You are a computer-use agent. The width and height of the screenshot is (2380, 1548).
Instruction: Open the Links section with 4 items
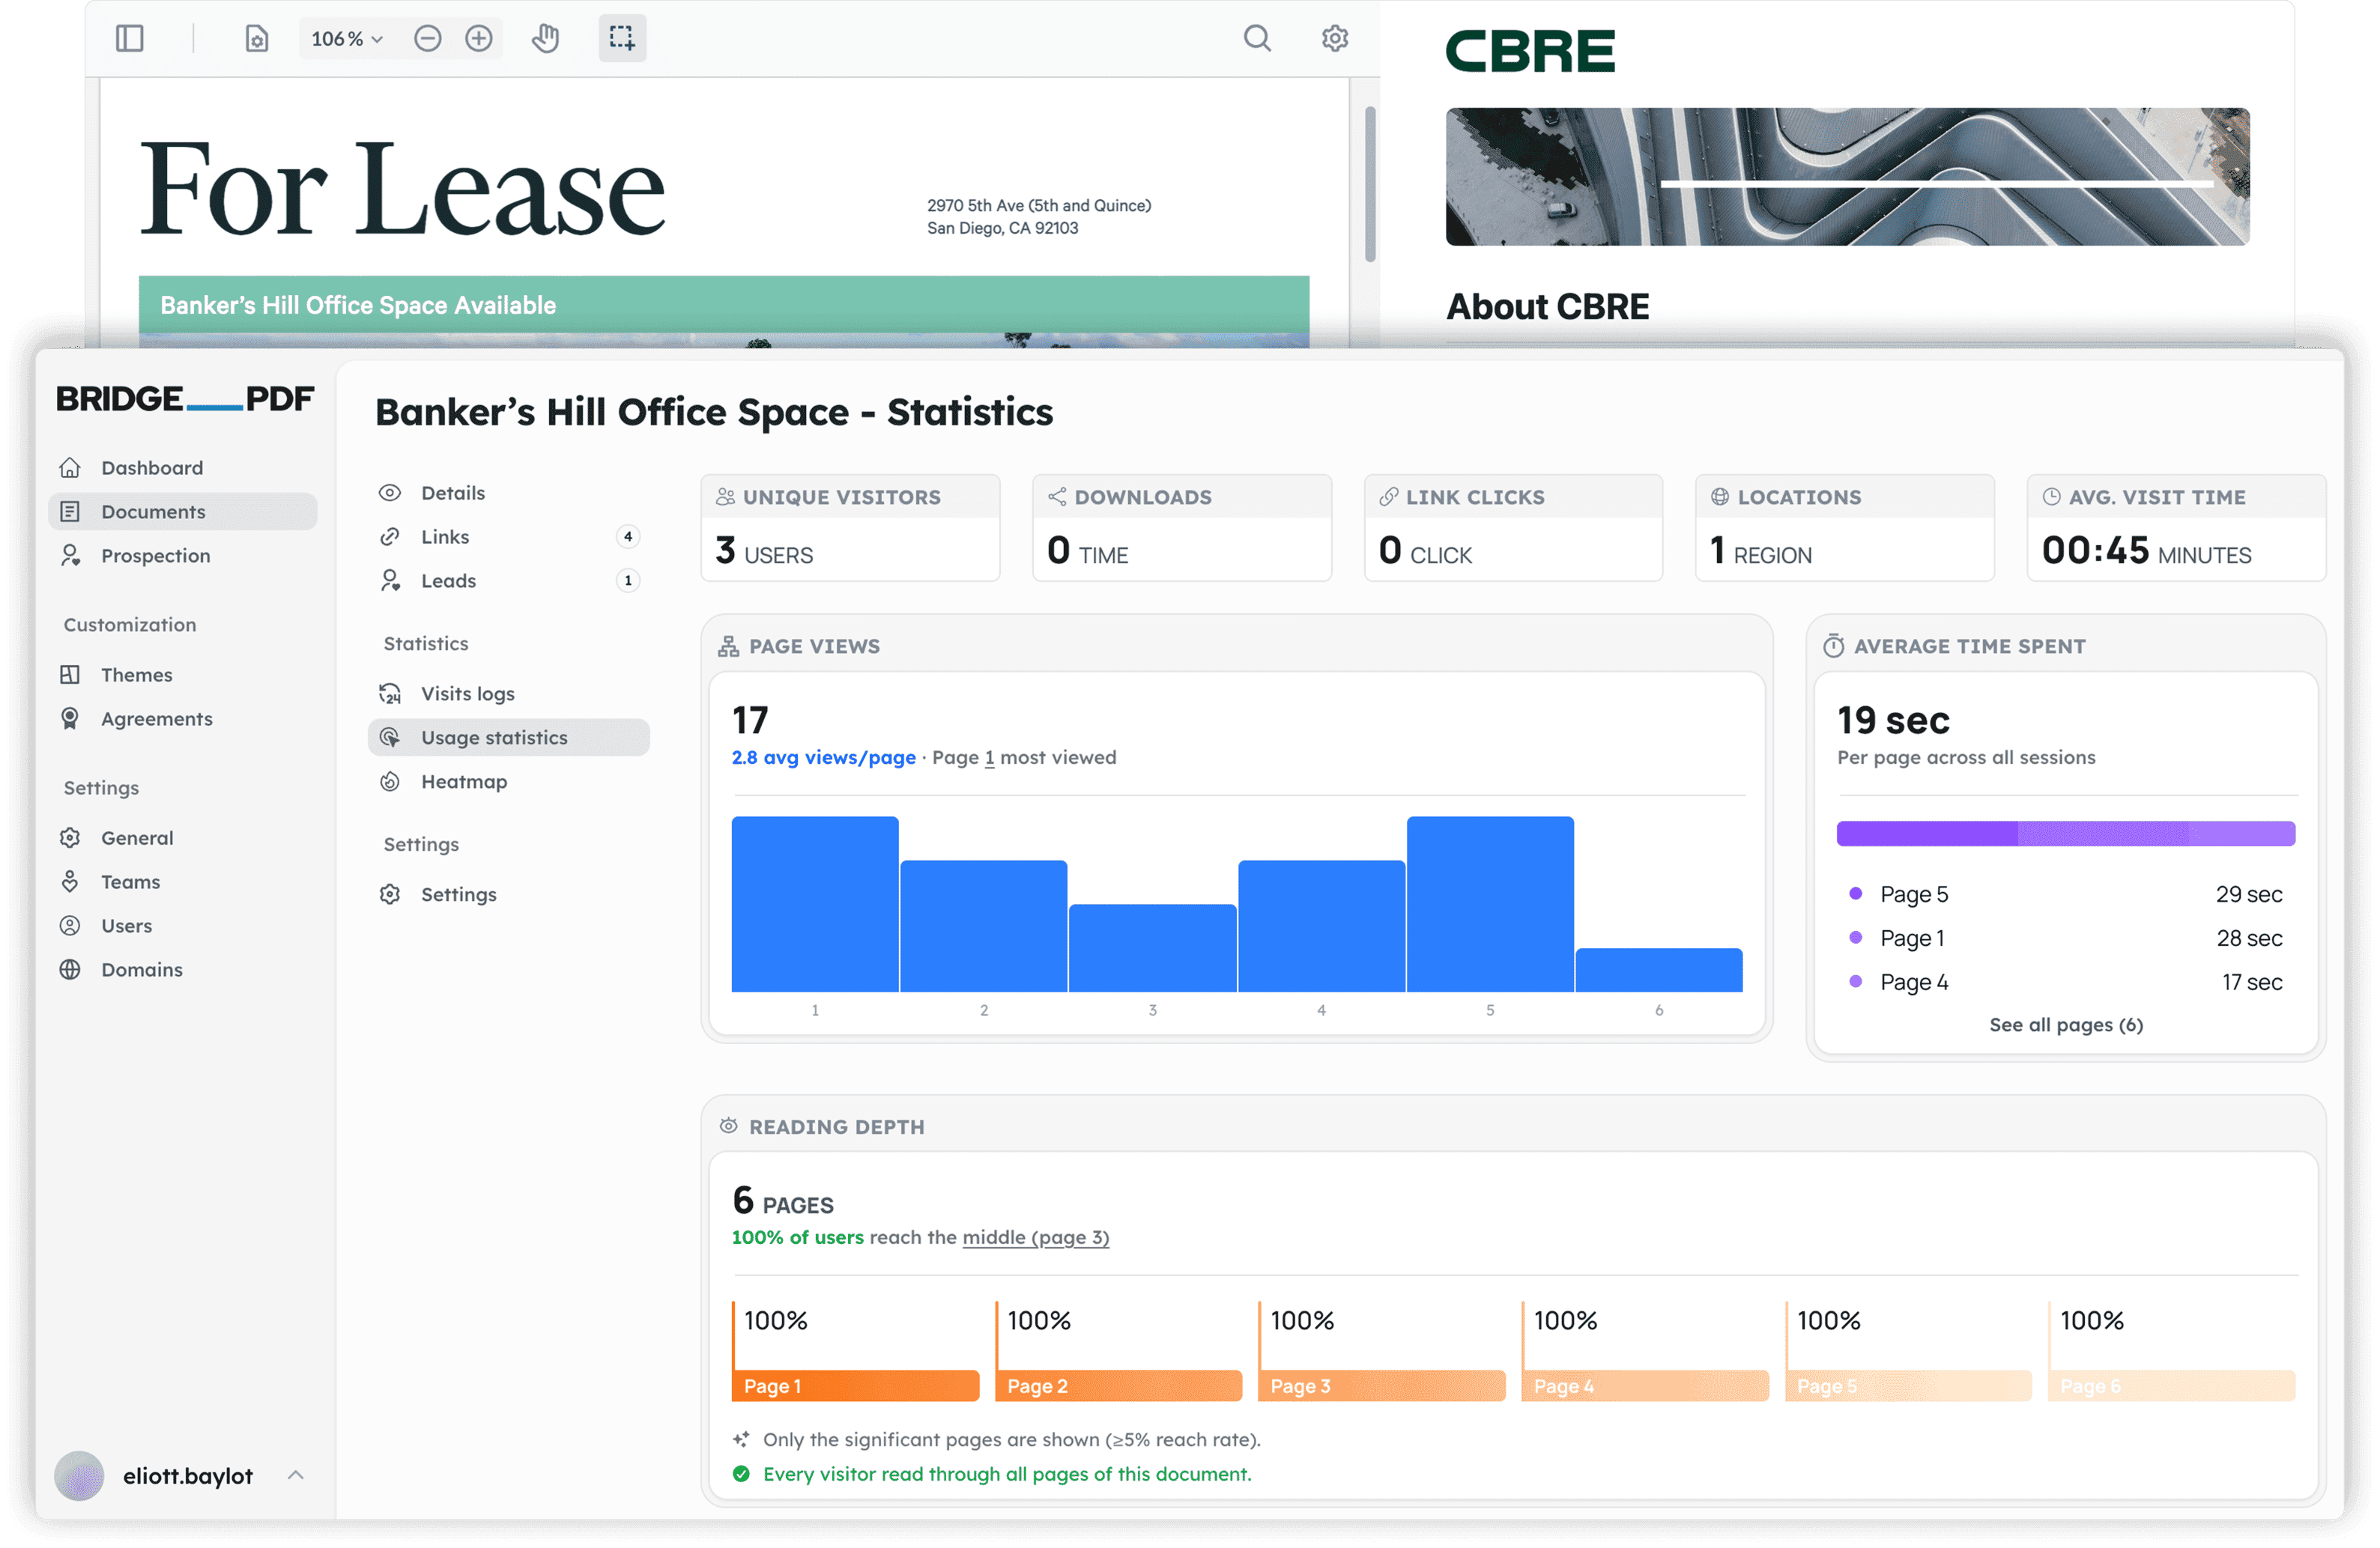[x=445, y=536]
